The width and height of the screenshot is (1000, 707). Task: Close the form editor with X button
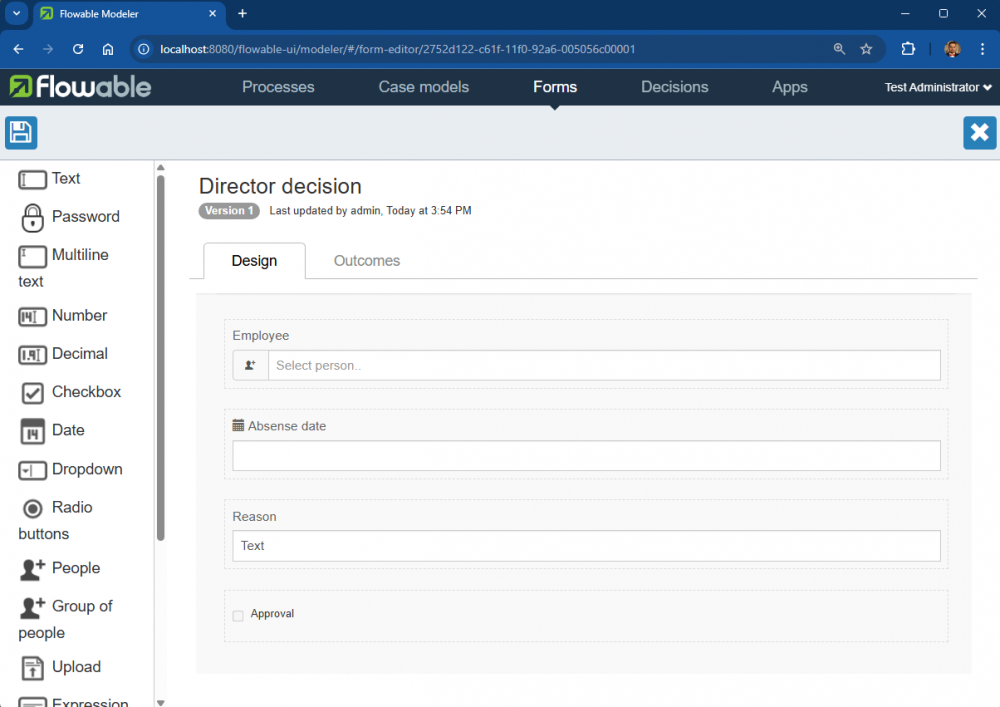click(x=979, y=133)
